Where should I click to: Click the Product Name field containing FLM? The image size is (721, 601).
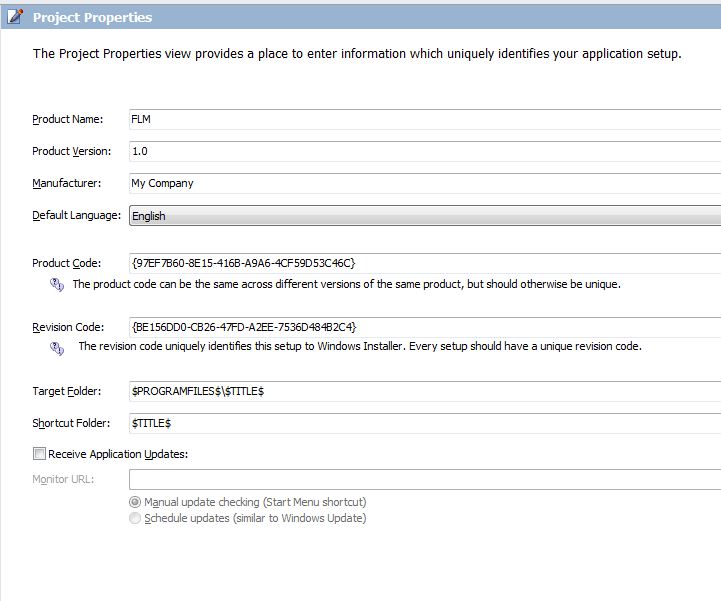(x=425, y=120)
